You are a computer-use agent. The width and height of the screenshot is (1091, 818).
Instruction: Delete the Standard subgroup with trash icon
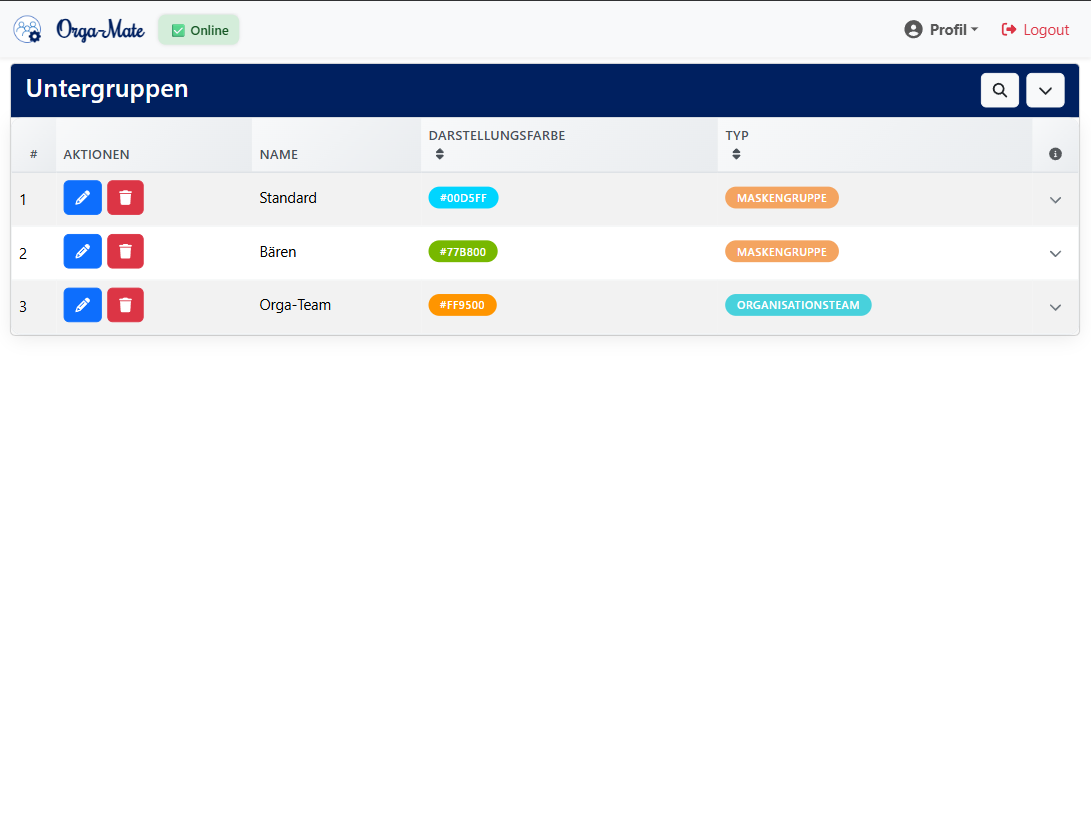coord(125,198)
